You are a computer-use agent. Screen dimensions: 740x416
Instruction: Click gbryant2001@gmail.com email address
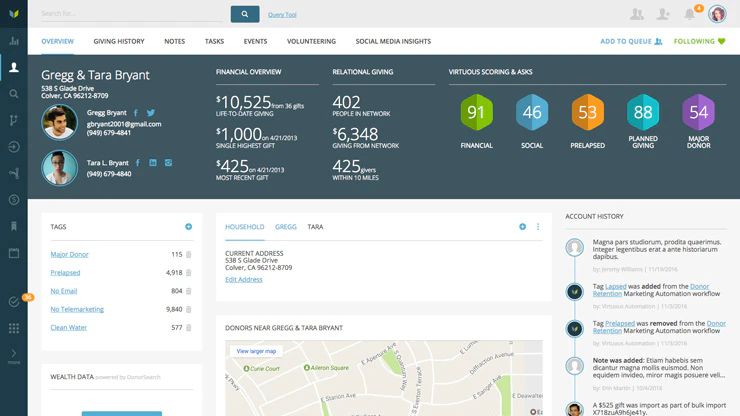point(124,124)
